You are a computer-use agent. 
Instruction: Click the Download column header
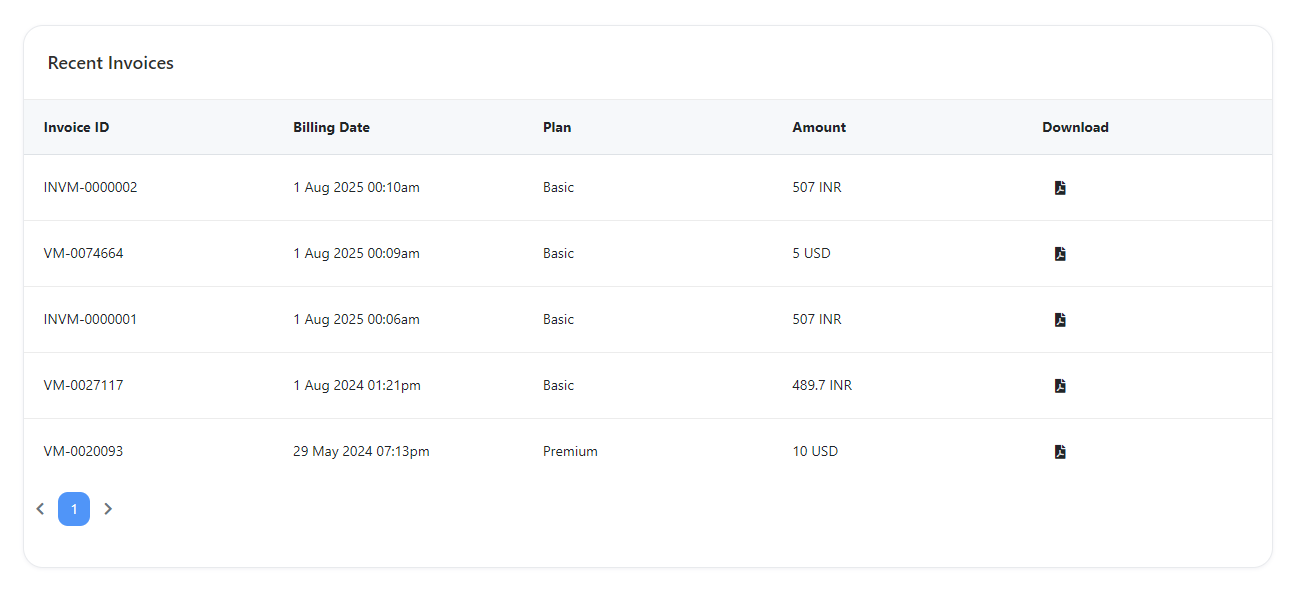[x=1075, y=128]
